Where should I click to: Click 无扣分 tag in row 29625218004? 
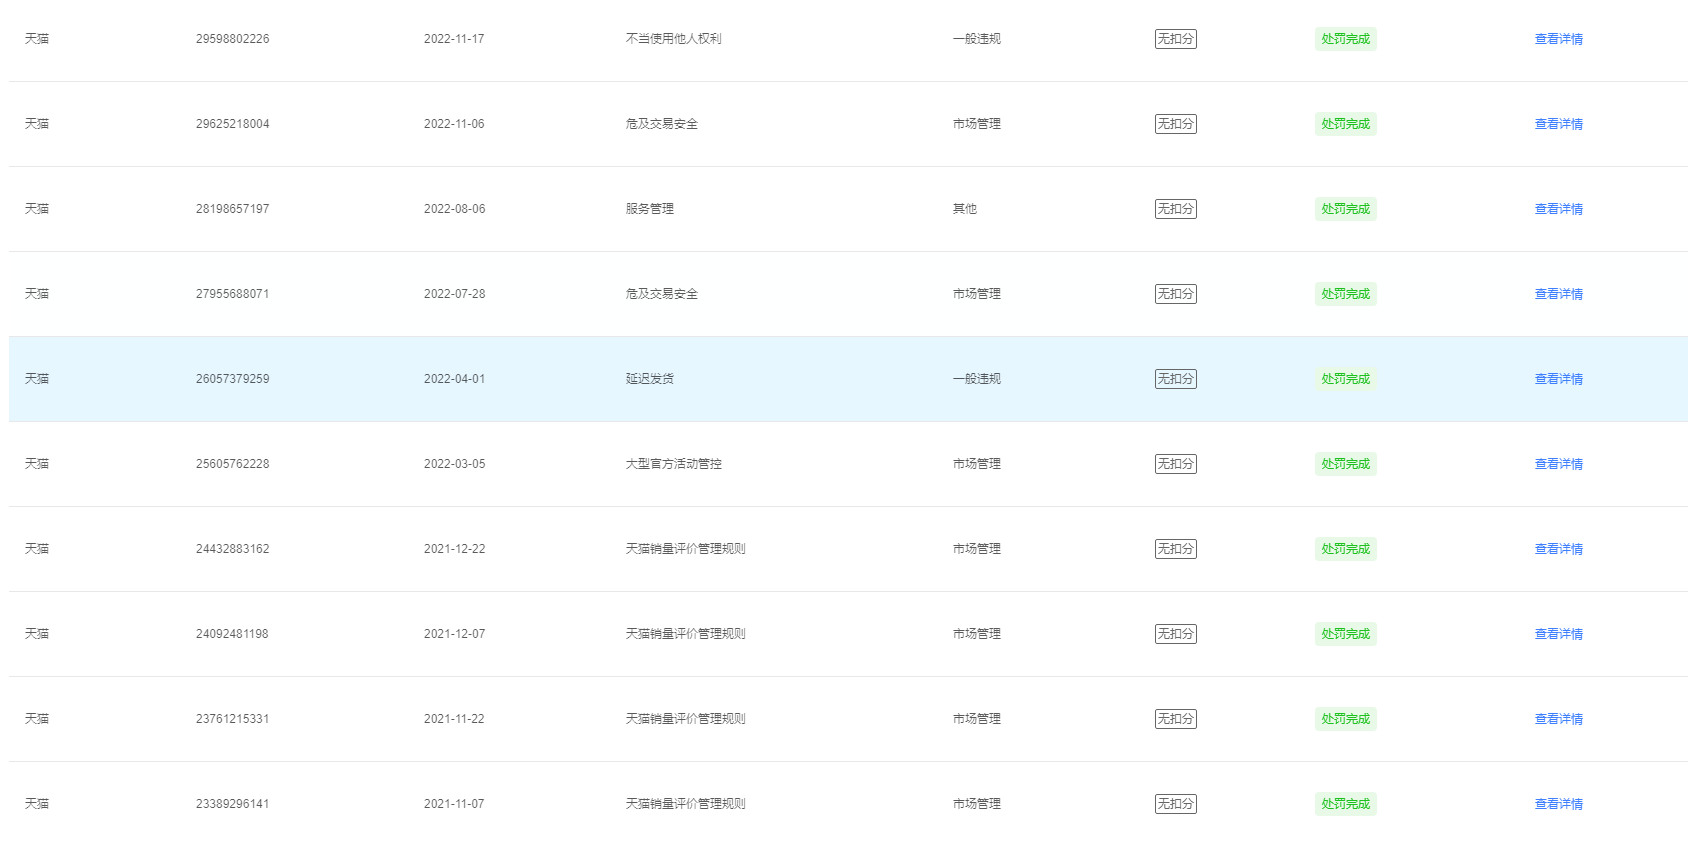pos(1175,124)
